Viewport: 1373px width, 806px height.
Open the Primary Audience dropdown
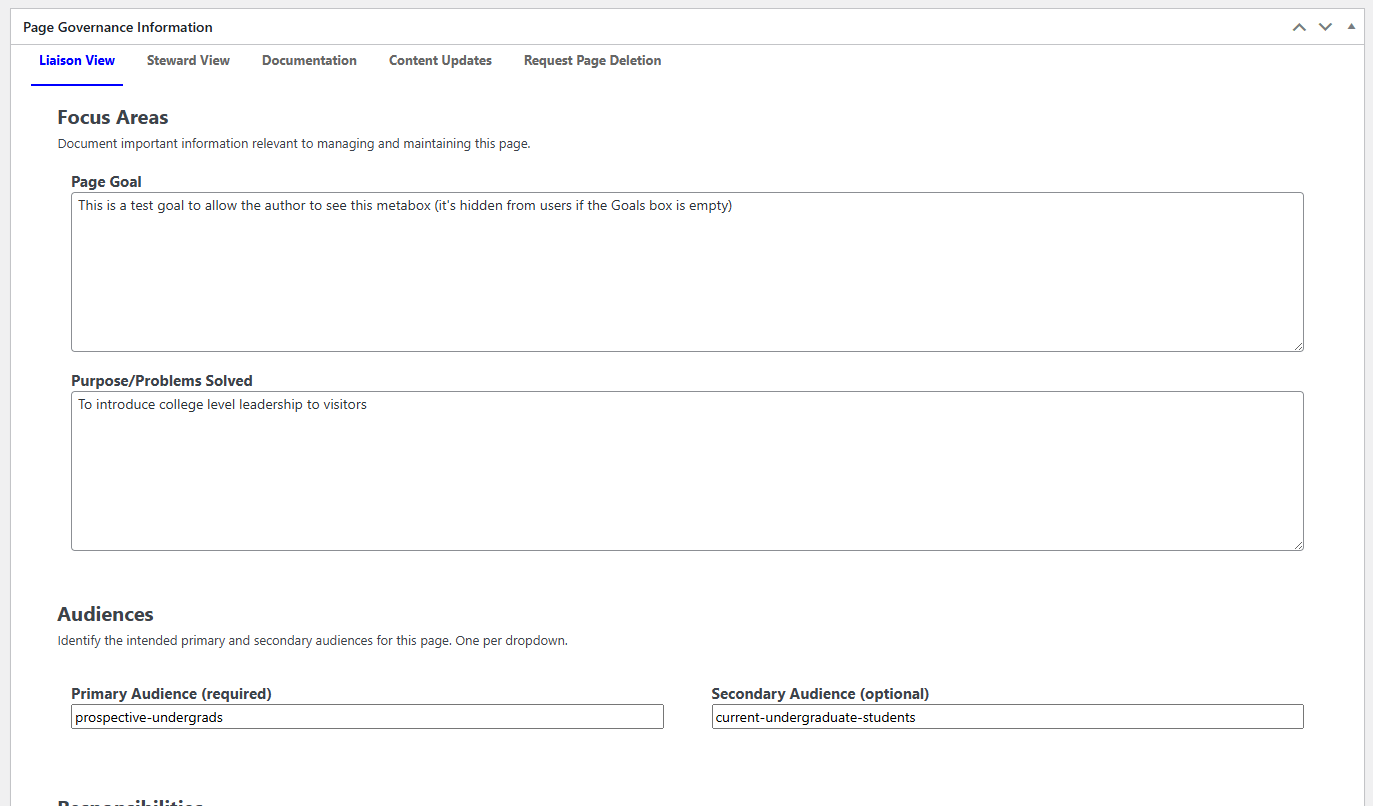(x=367, y=717)
